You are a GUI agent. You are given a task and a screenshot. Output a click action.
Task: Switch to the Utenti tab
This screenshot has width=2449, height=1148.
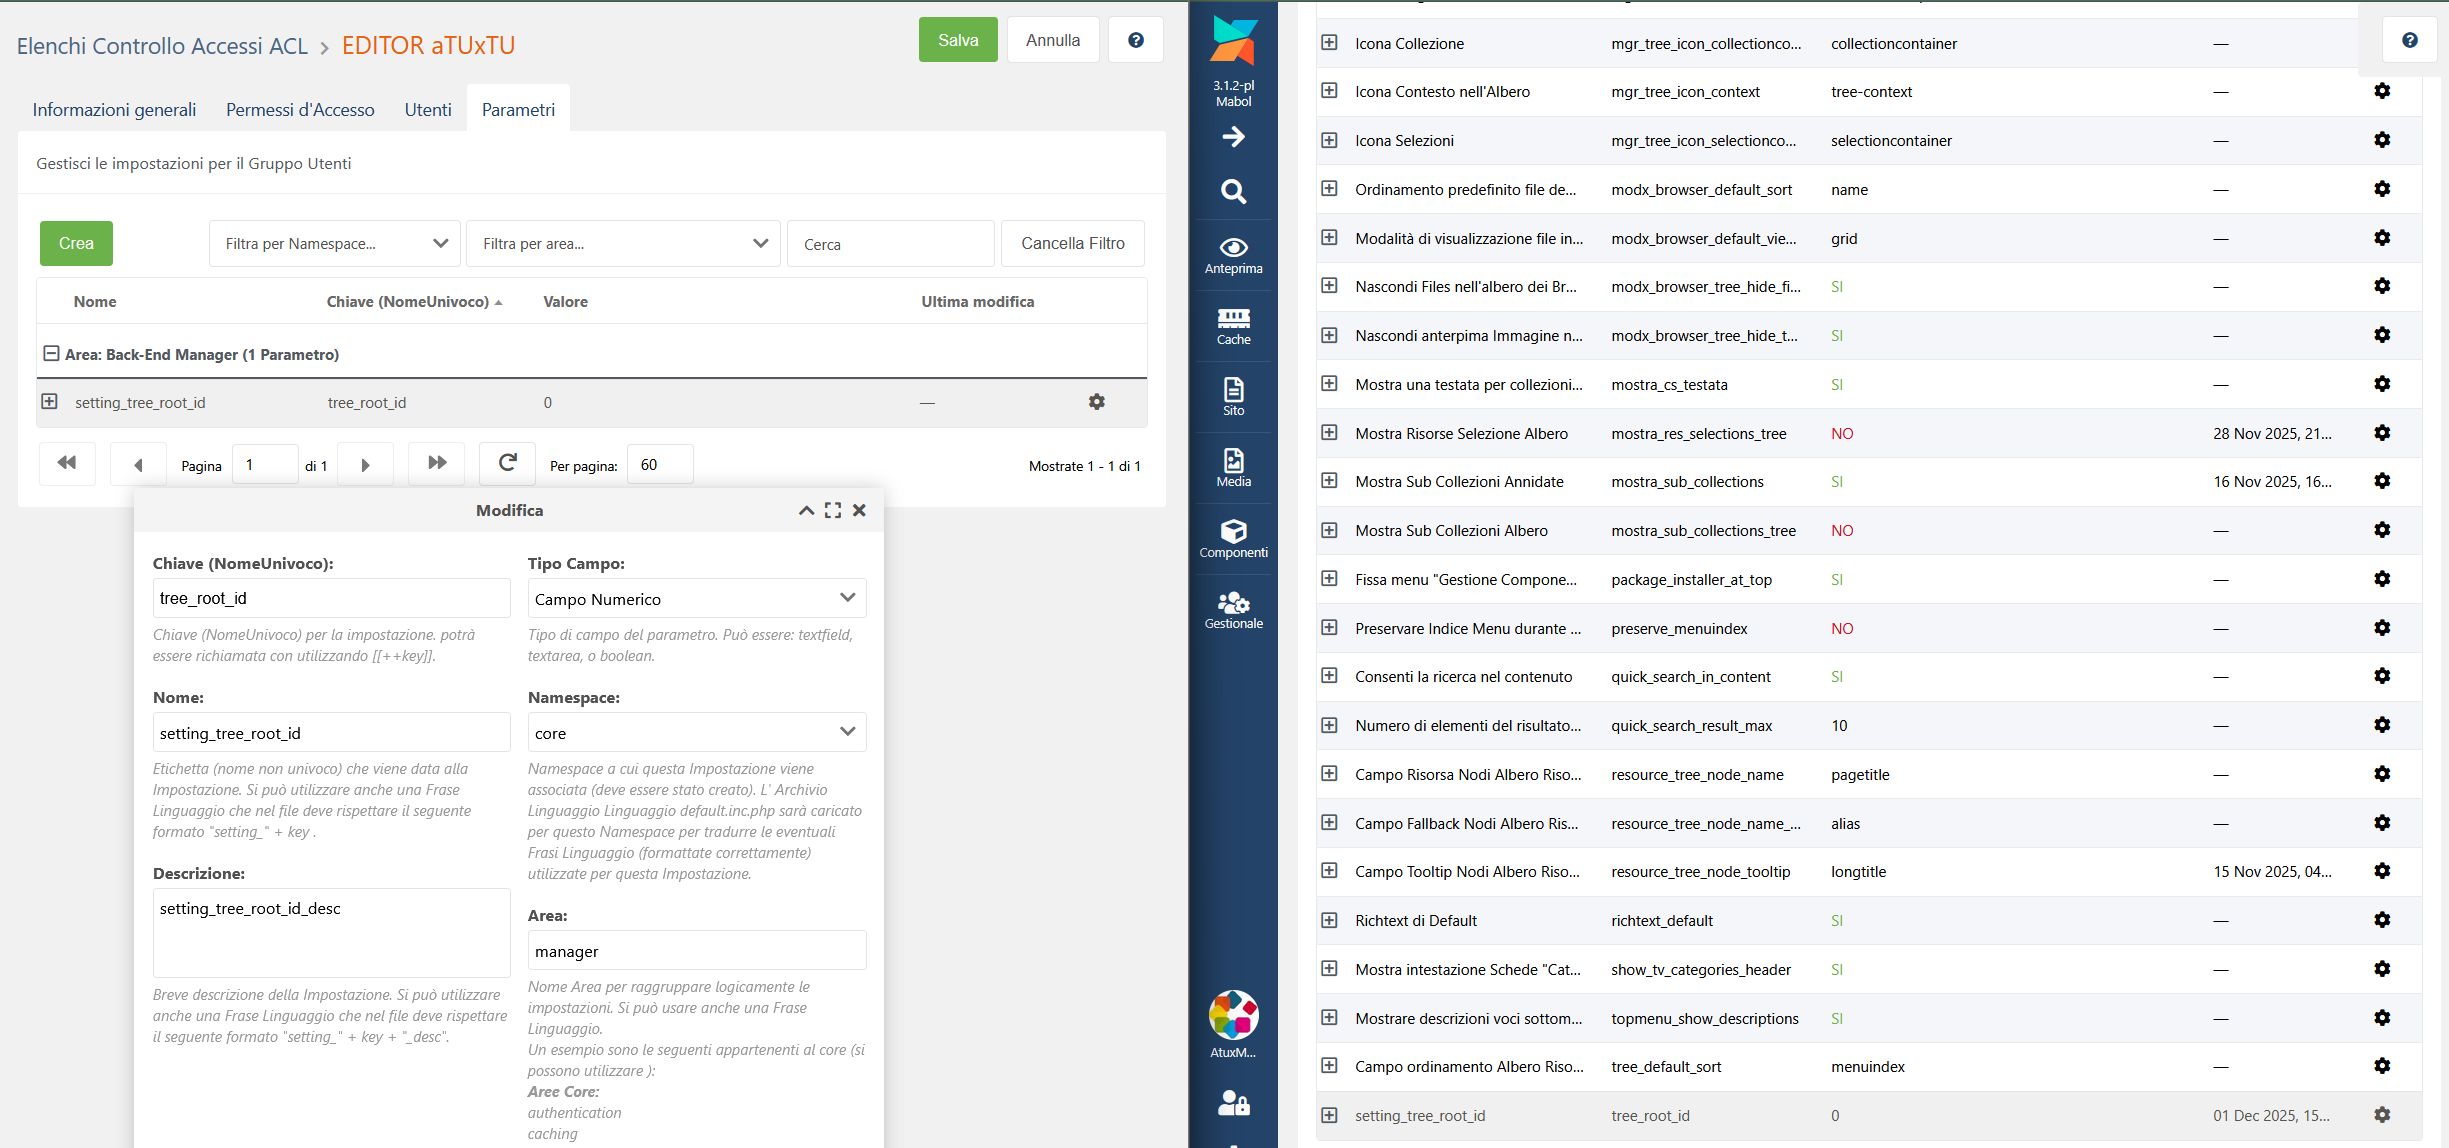tap(428, 110)
